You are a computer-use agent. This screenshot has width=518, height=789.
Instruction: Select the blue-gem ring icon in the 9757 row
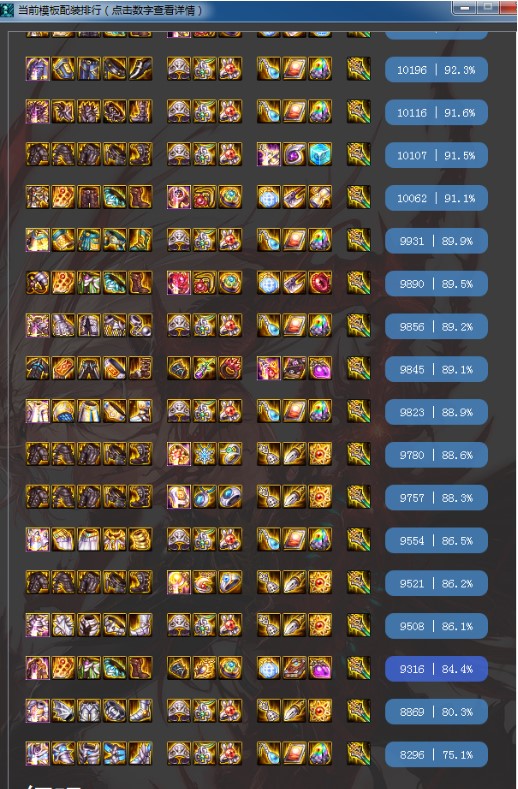[230, 497]
